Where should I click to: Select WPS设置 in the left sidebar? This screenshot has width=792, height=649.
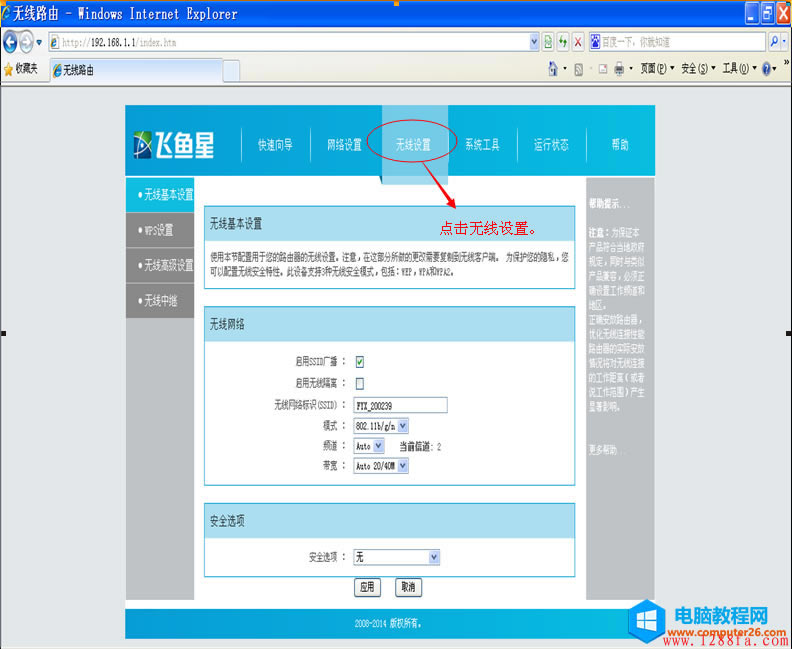[158, 230]
